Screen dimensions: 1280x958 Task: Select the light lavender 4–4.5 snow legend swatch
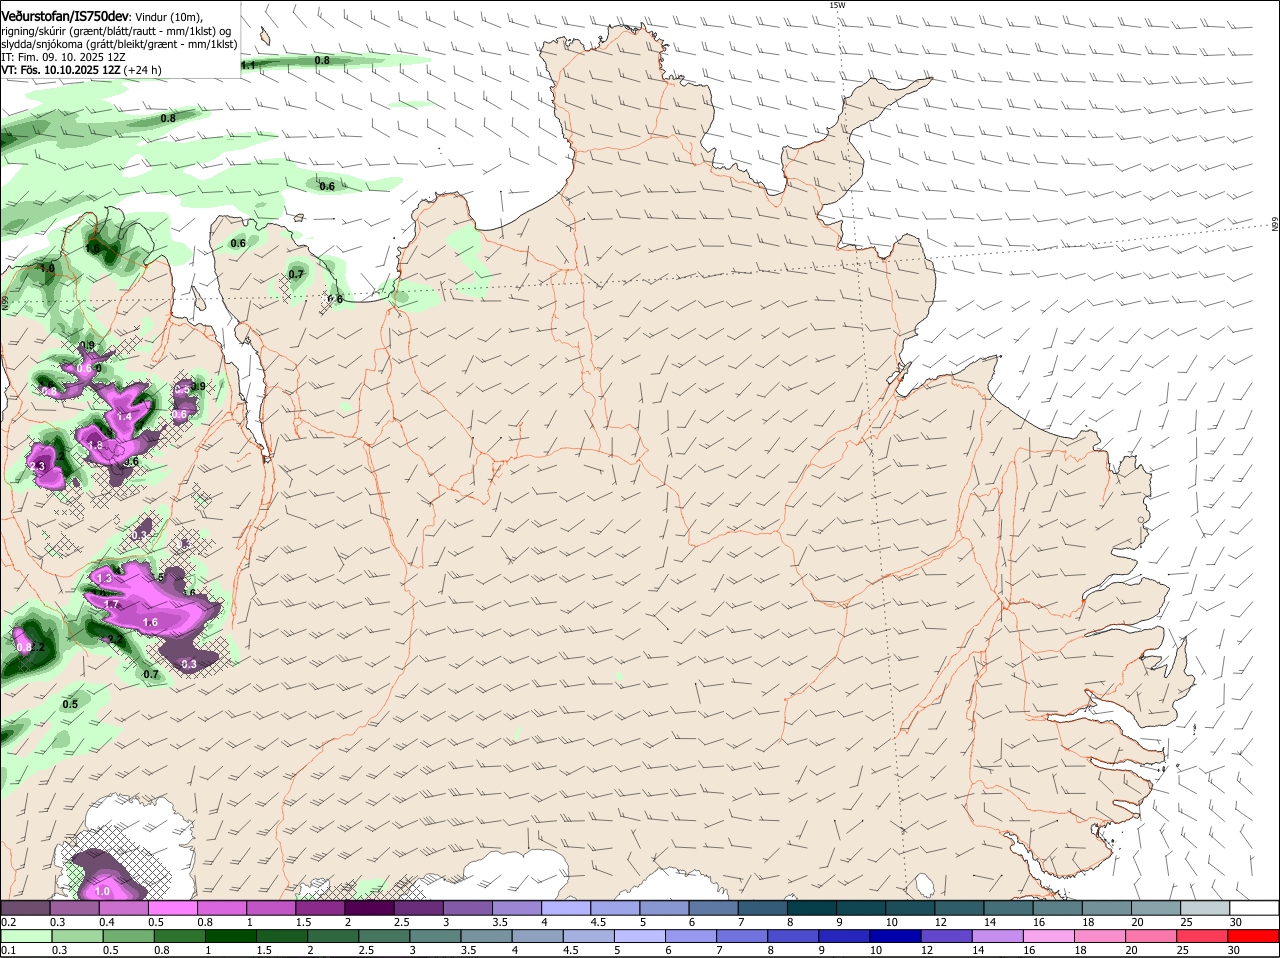565,907
